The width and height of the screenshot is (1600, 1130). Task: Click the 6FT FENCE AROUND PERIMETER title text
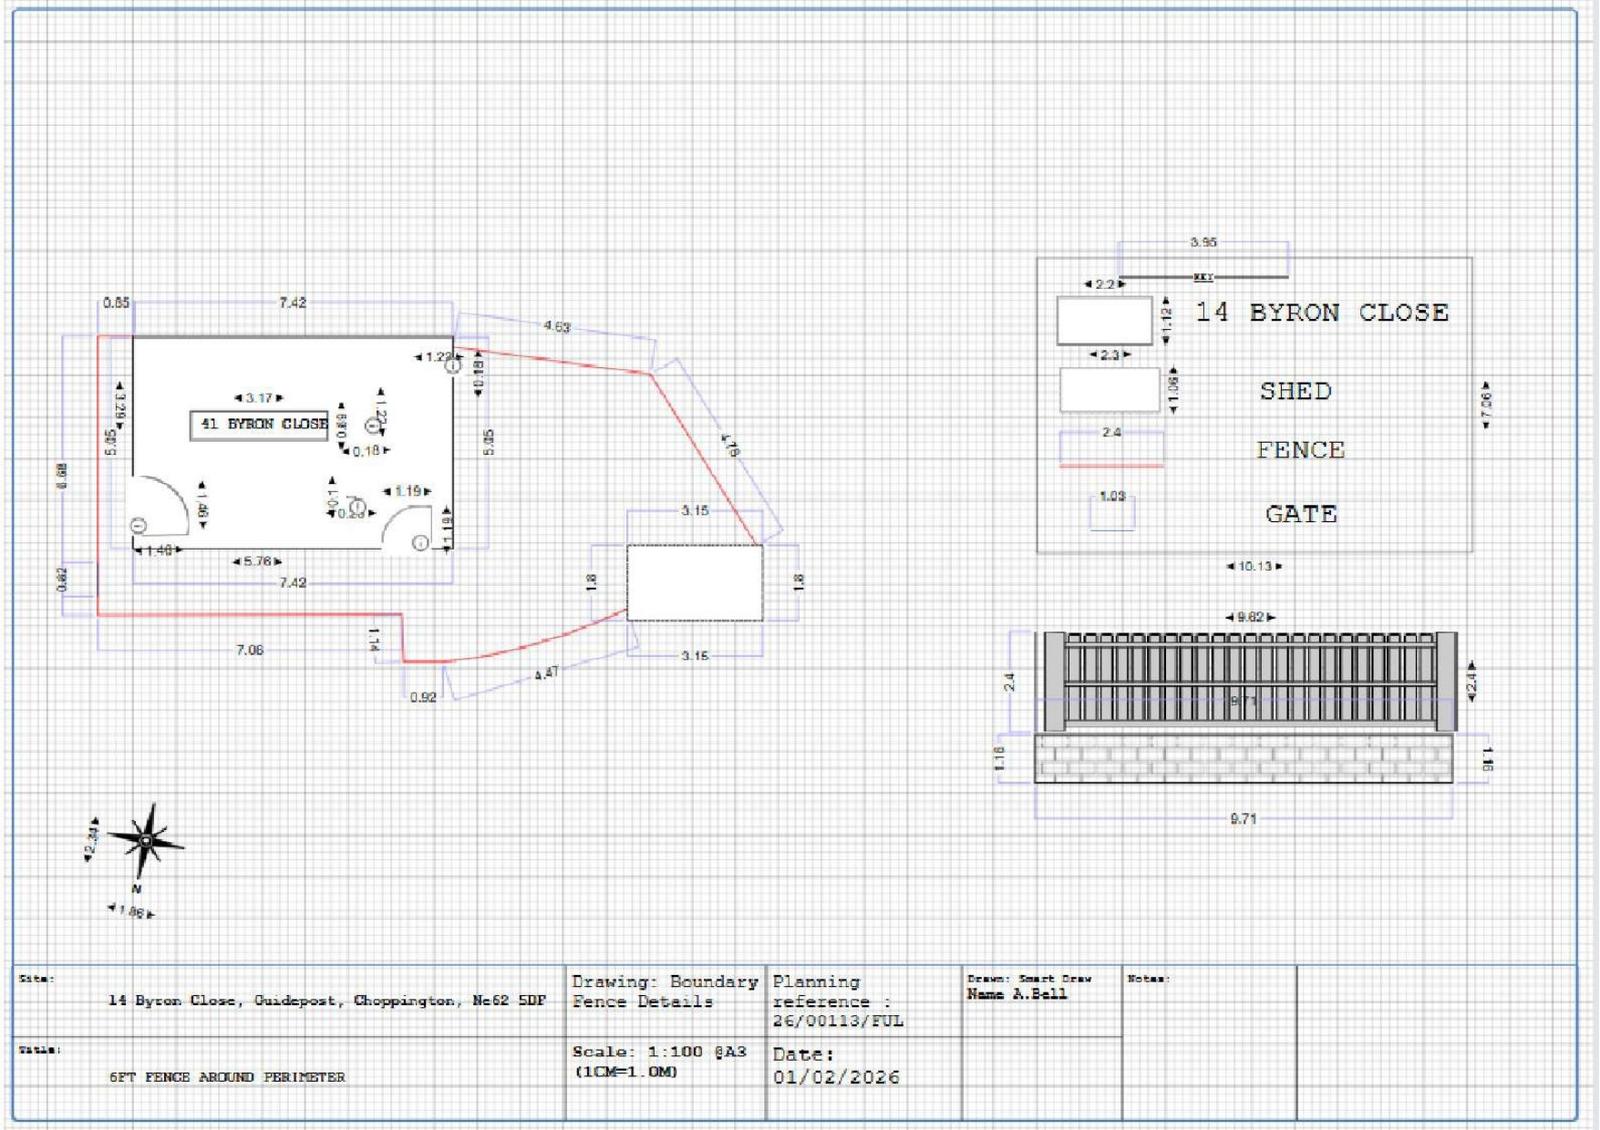[227, 1077]
